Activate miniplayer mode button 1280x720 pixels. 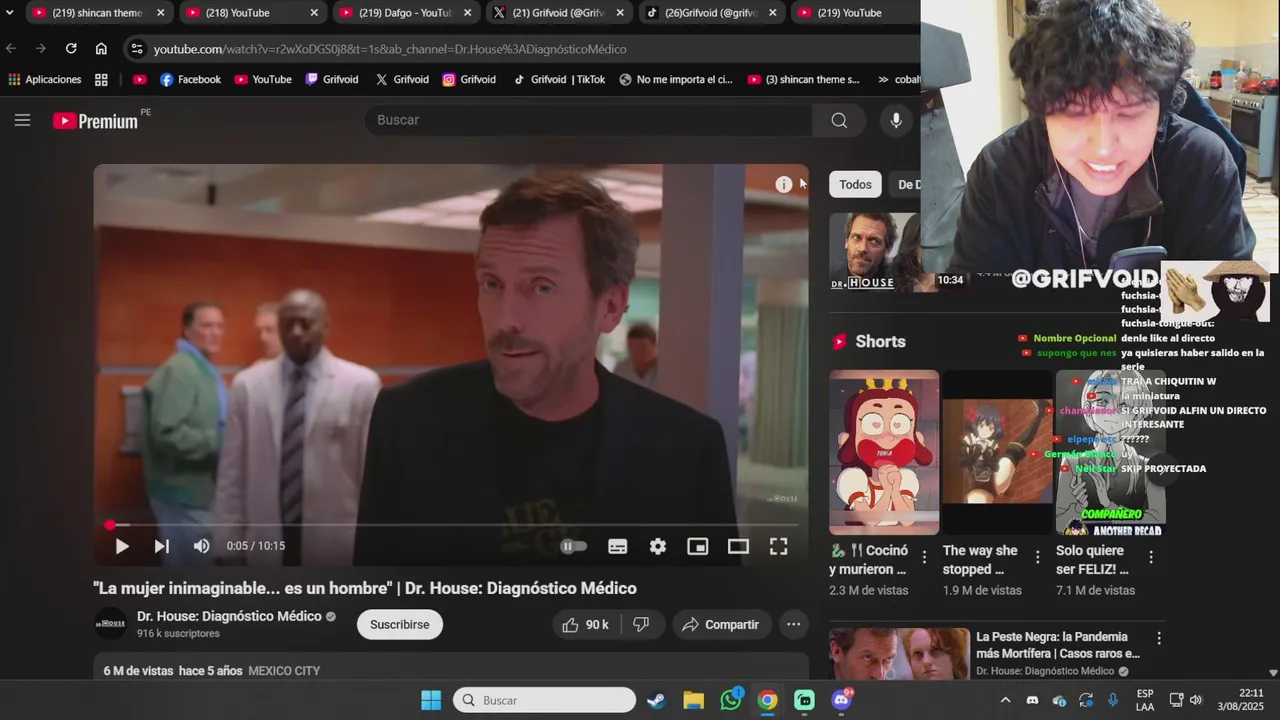698,546
